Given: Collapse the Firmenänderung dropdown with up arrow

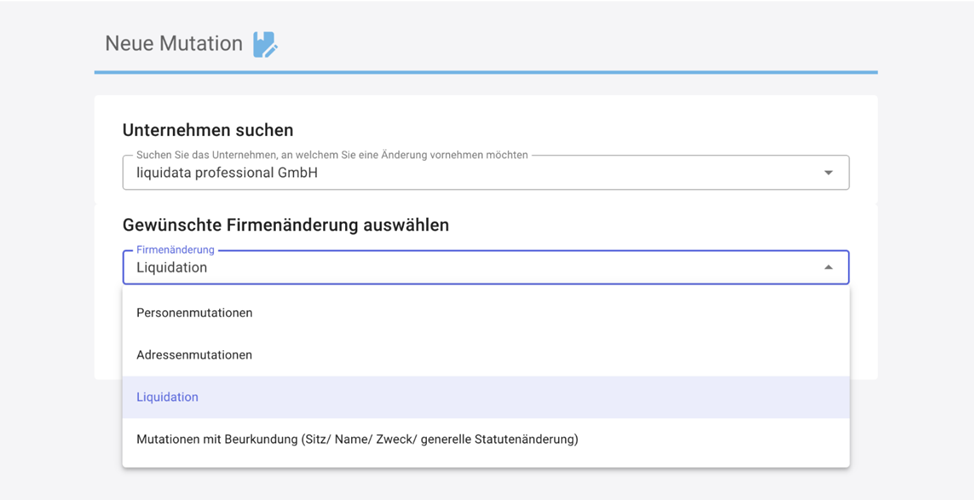Looking at the screenshot, I should 828,267.
